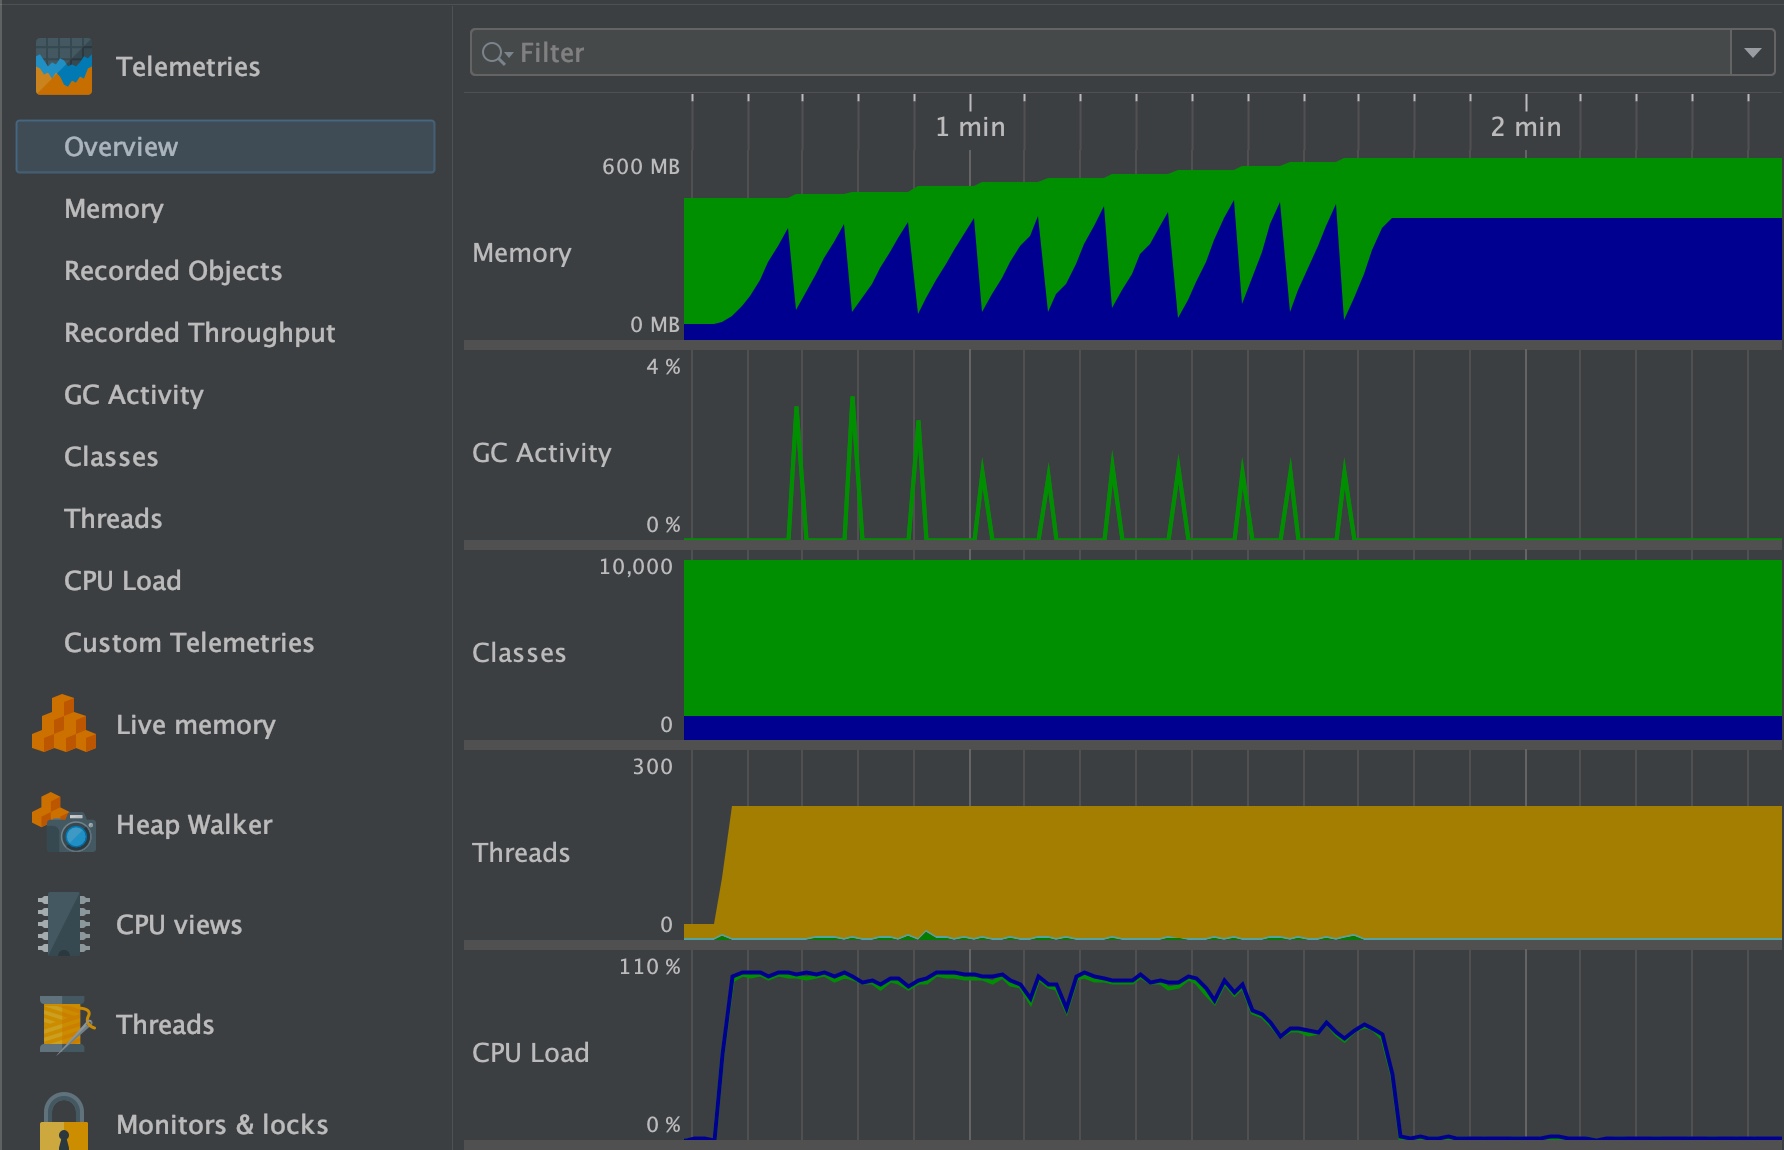Click the Heap Walker section label
The width and height of the screenshot is (1784, 1150).
point(194,825)
